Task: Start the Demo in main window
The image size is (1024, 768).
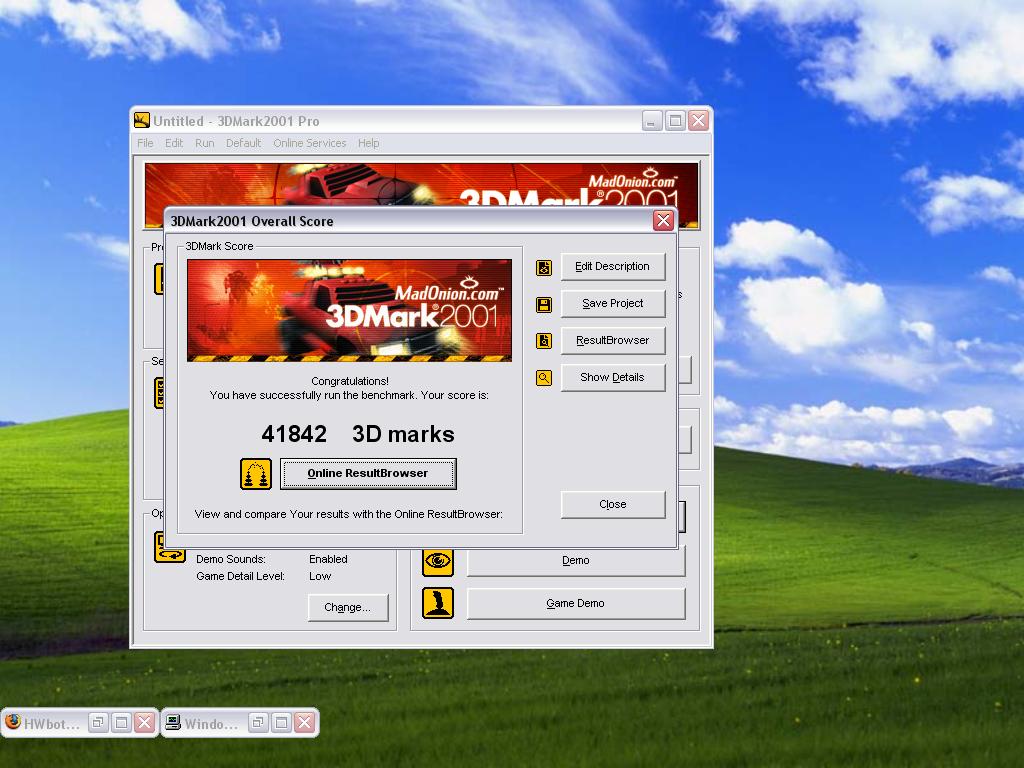Action: pos(575,560)
